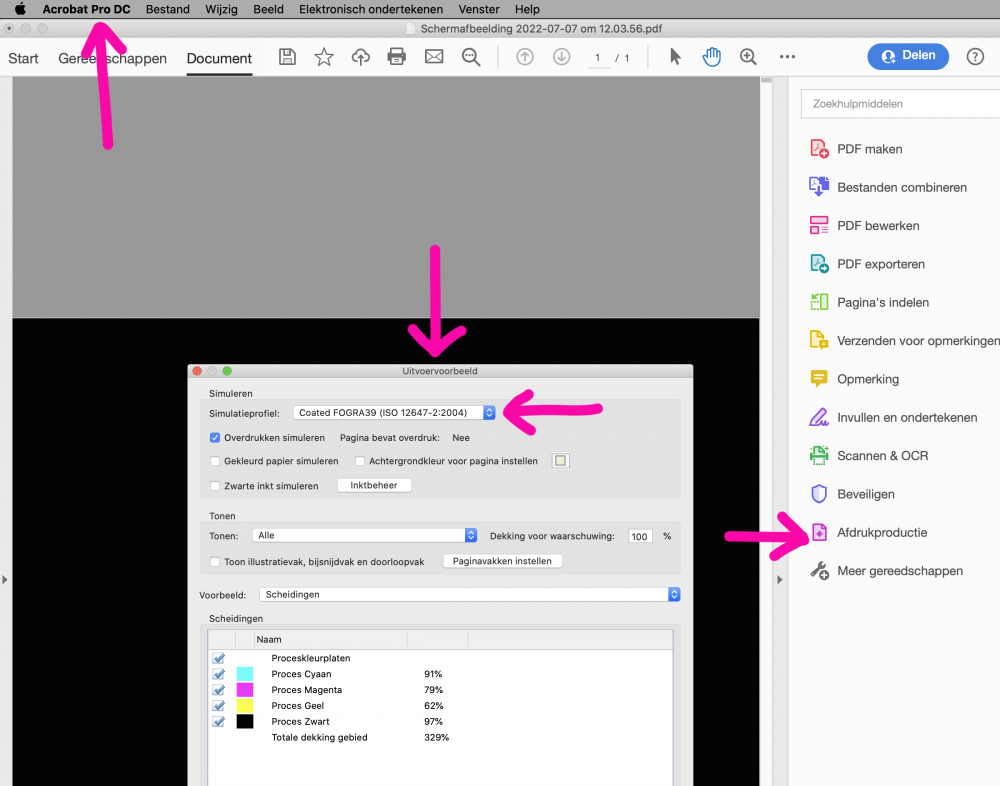Collapse the right tools pane arrow
This screenshot has width=1000, height=786.
pyautogui.click(x=779, y=579)
